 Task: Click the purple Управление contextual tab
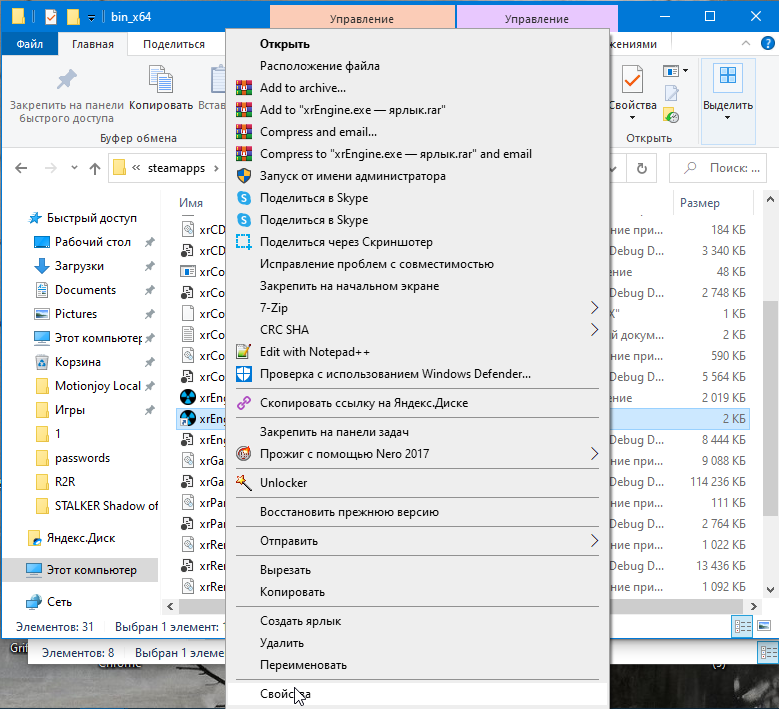click(x=537, y=19)
